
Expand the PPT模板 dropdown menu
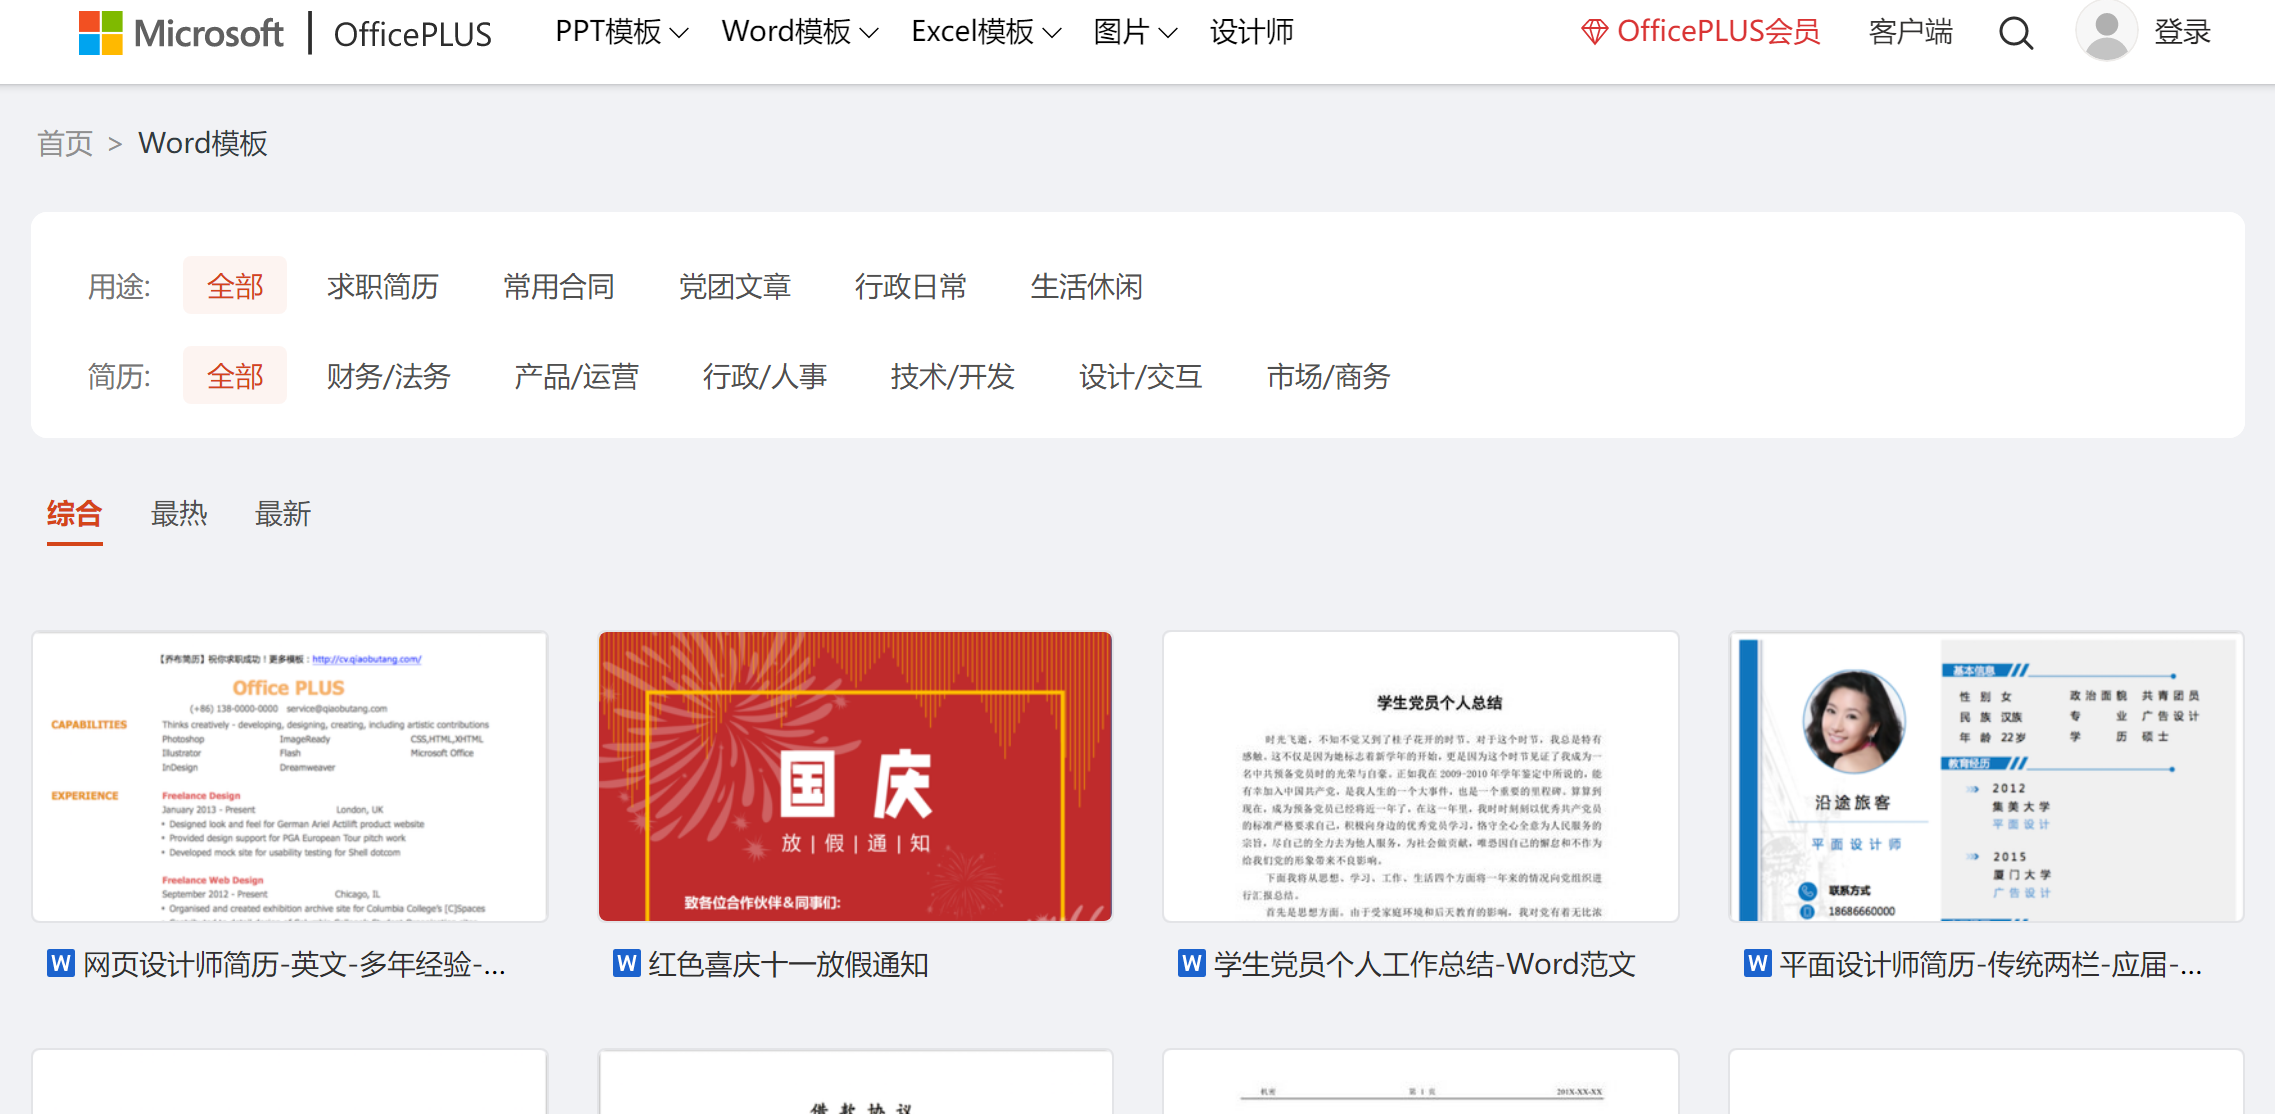point(621,33)
